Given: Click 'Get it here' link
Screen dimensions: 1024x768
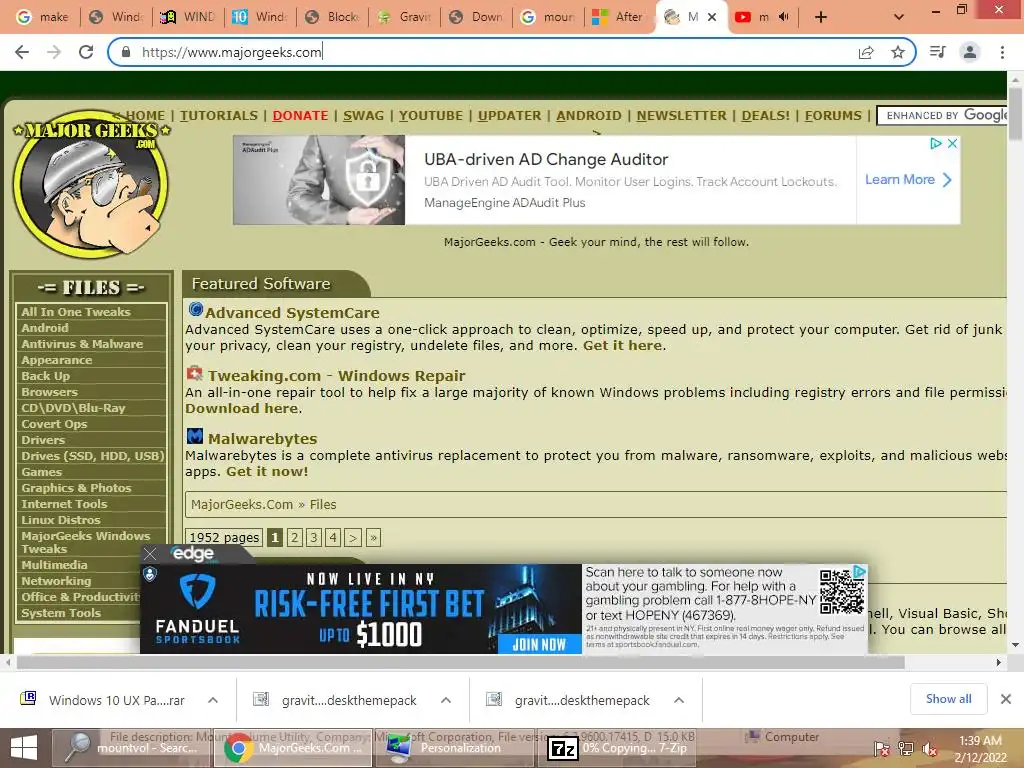Looking at the screenshot, I should click(x=622, y=345).
